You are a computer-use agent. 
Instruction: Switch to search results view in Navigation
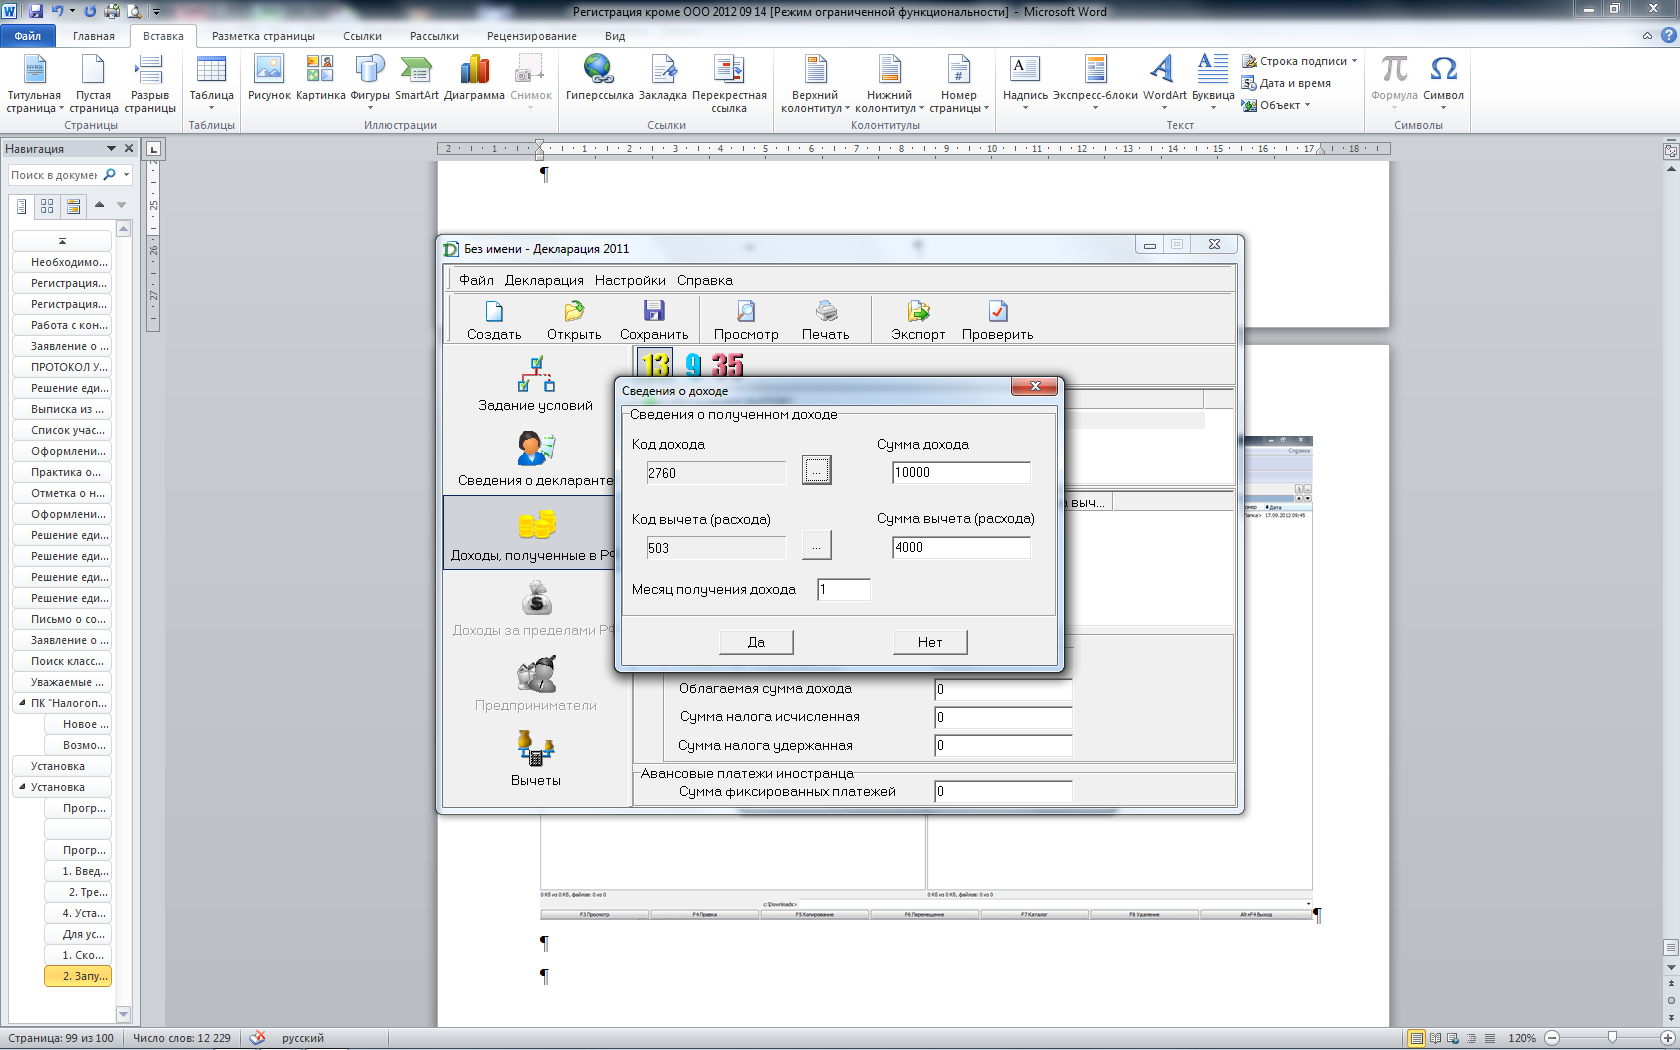pyautogui.click(x=73, y=206)
